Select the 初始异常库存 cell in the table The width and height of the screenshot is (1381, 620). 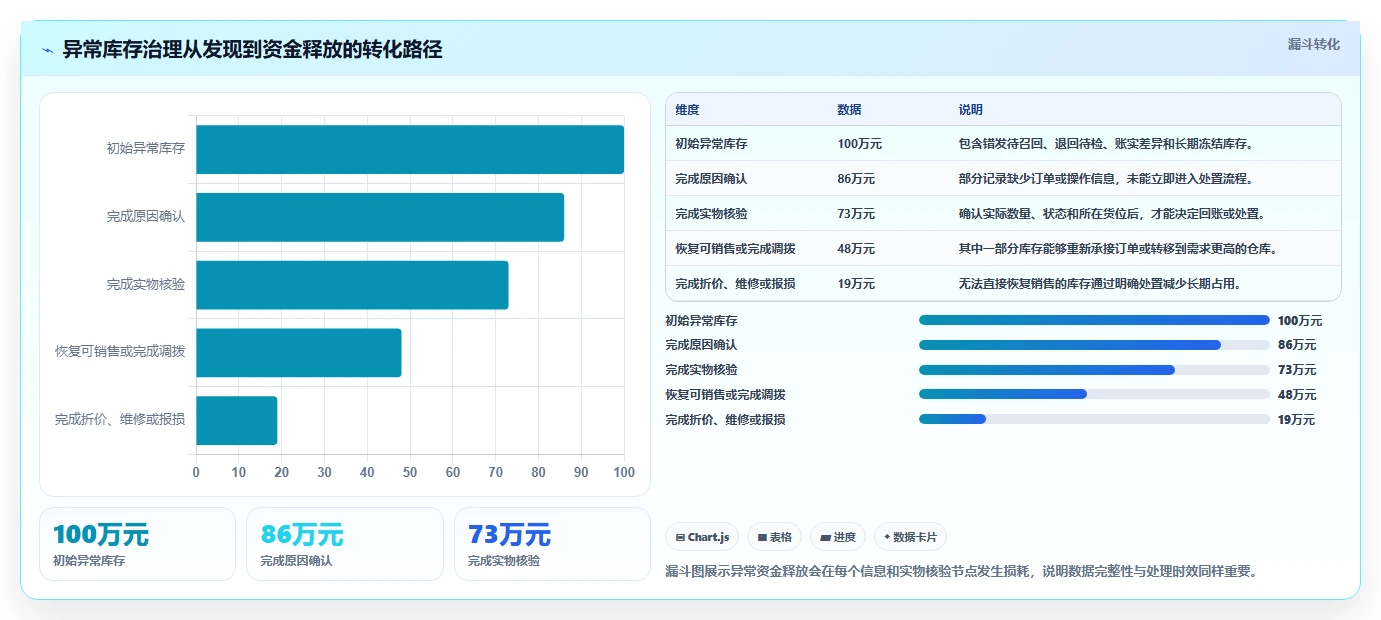[x=711, y=144]
